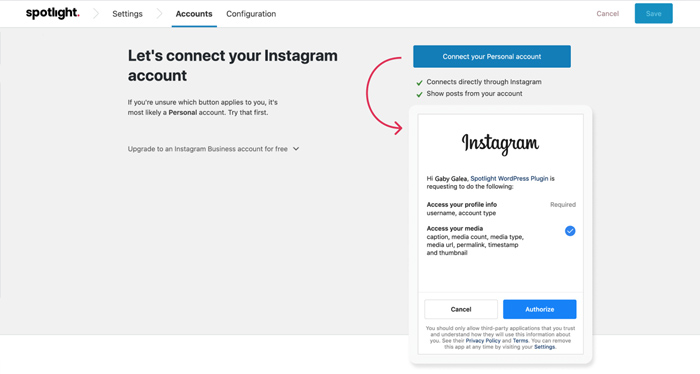Viewport: 700px width, 374px height.
Task: Click the spotlight logo
Action: pyautogui.click(x=53, y=13)
